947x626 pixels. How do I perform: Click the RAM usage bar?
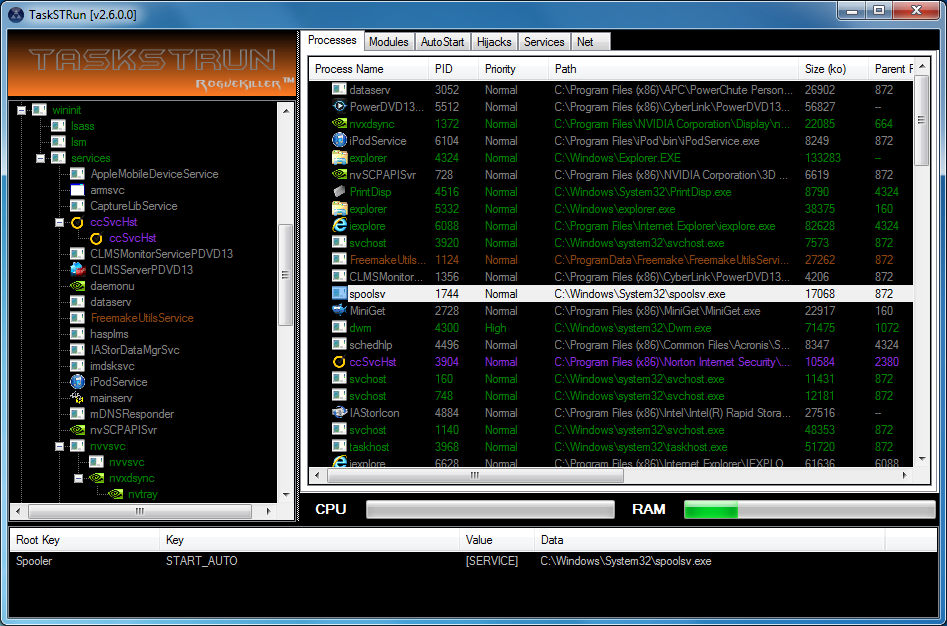809,509
